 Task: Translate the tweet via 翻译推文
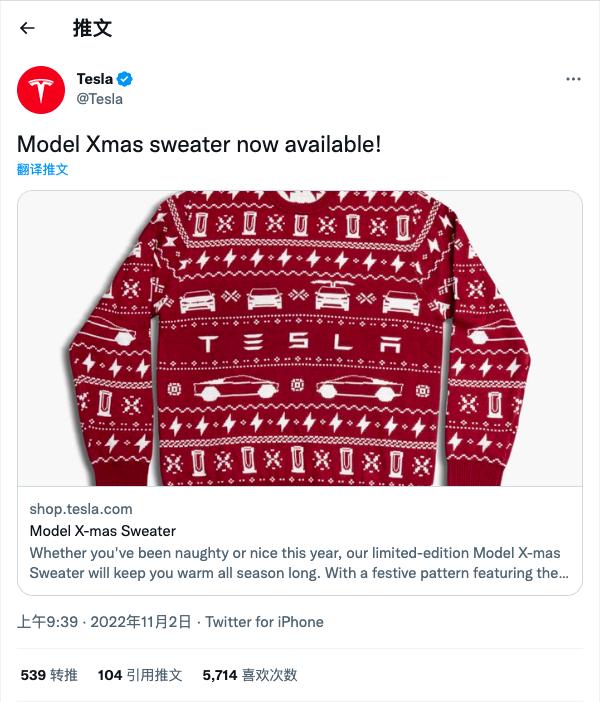[43, 169]
